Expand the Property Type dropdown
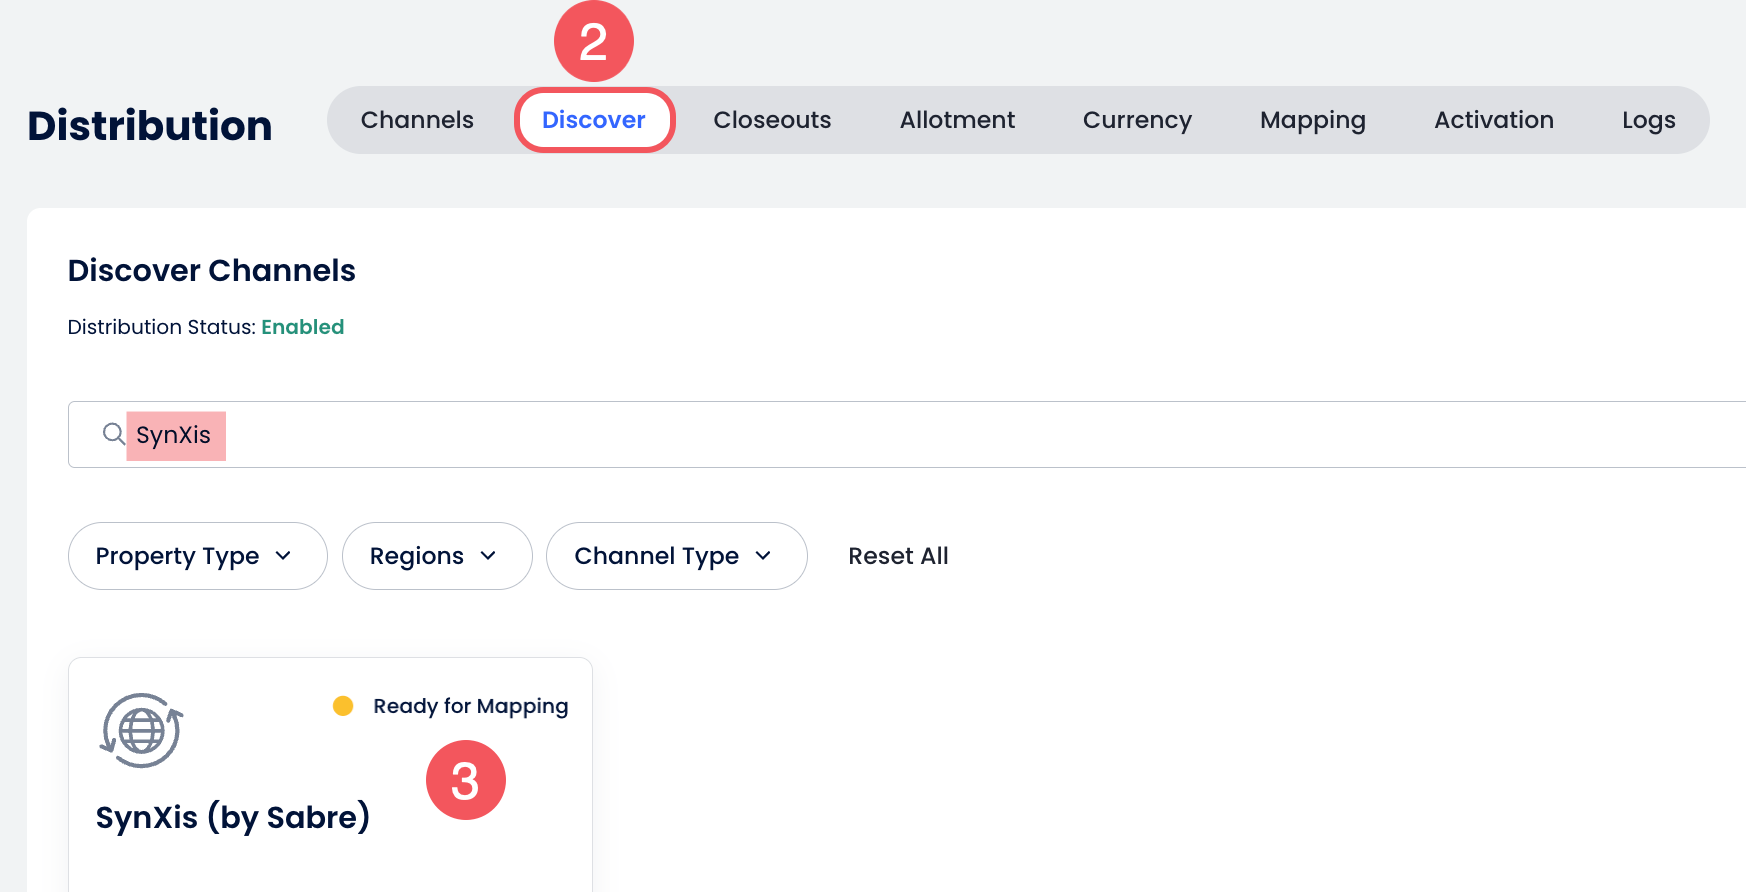The height and width of the screenshot is (892, 1746). (197, 556)
